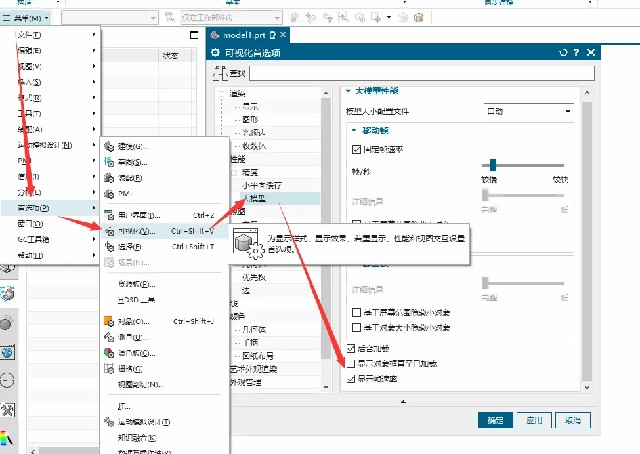Click the 用户界面 user interface icon

pos(109,214)
